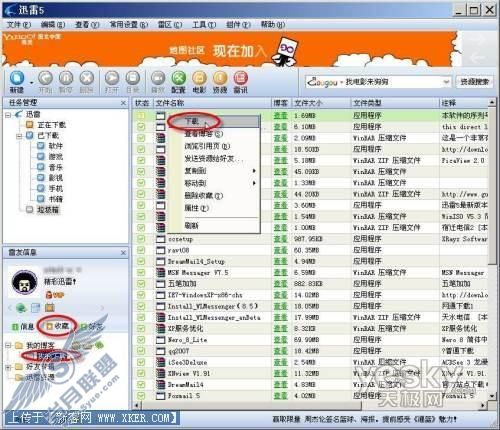500x430 pixels.
Task: Click the 目录 folder toolbar icon
Action: coord(133,79)
